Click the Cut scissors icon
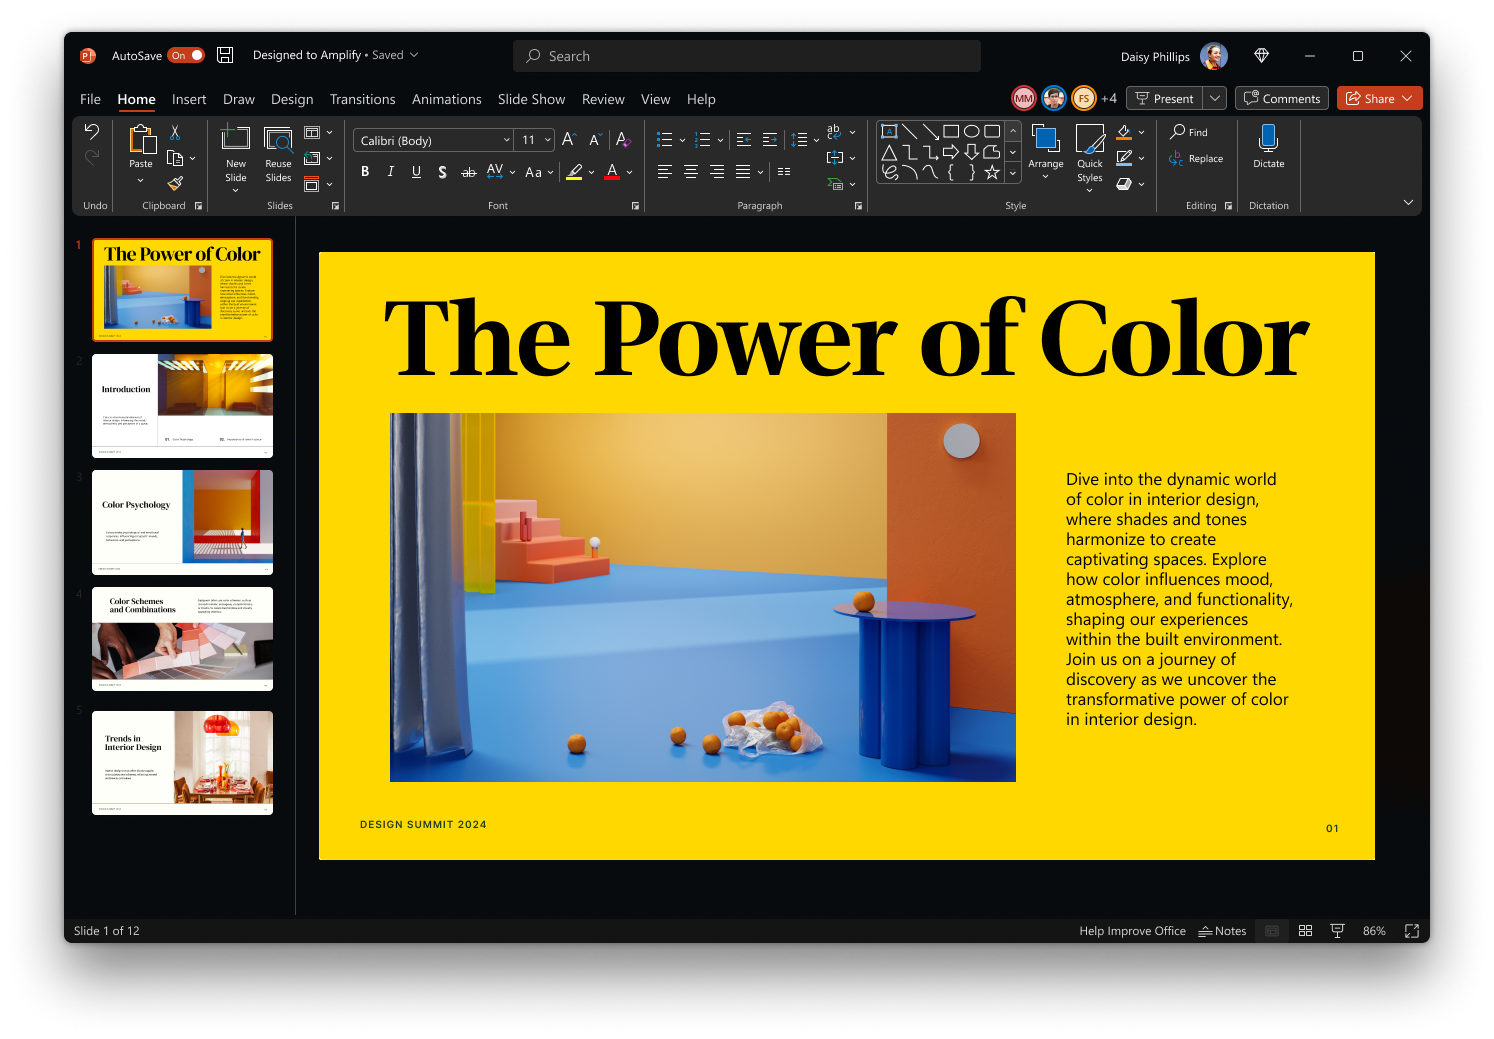The width and height of the screenshot is (1494, 1039). click(175, 132)
